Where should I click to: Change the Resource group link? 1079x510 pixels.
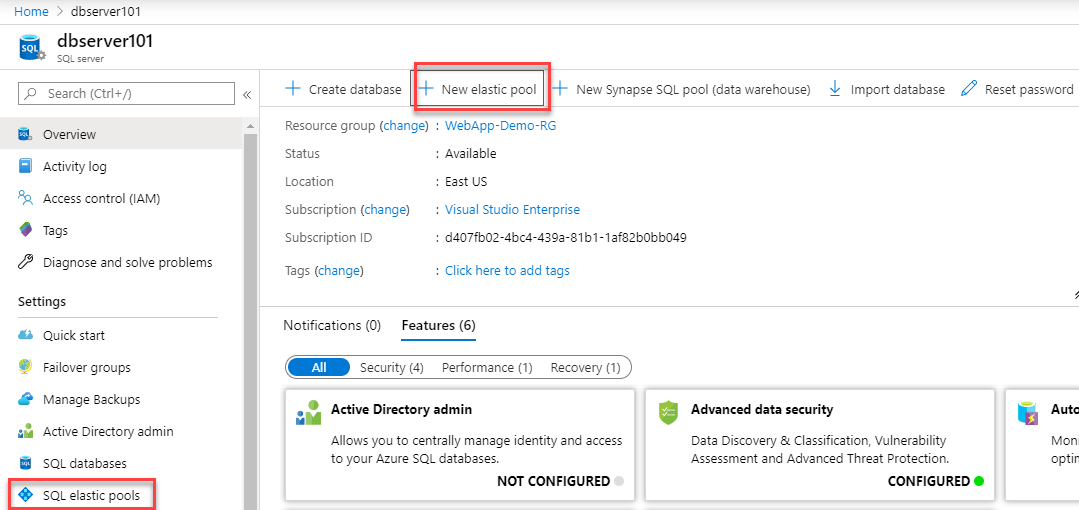click(x=404, y=126)
